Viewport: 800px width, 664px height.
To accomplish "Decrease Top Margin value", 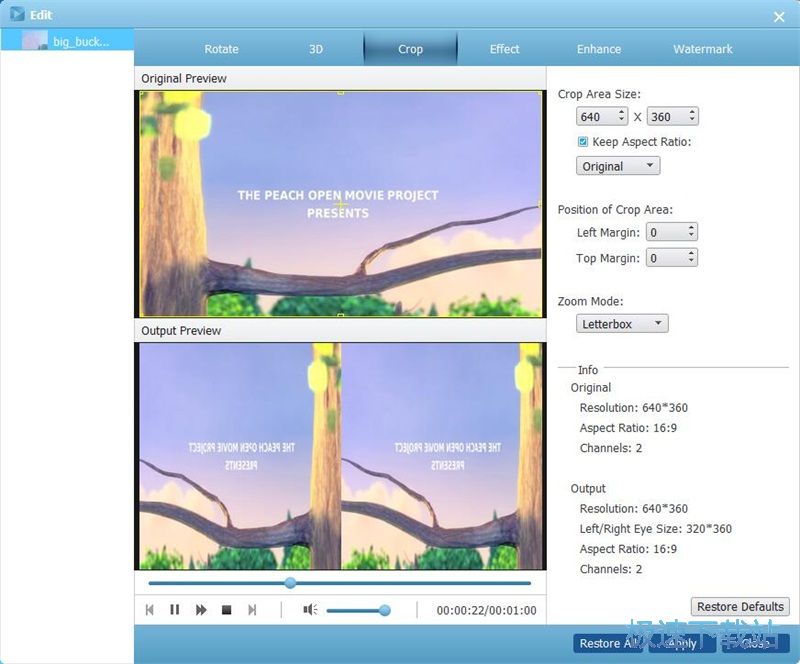I will click(691, 261).
